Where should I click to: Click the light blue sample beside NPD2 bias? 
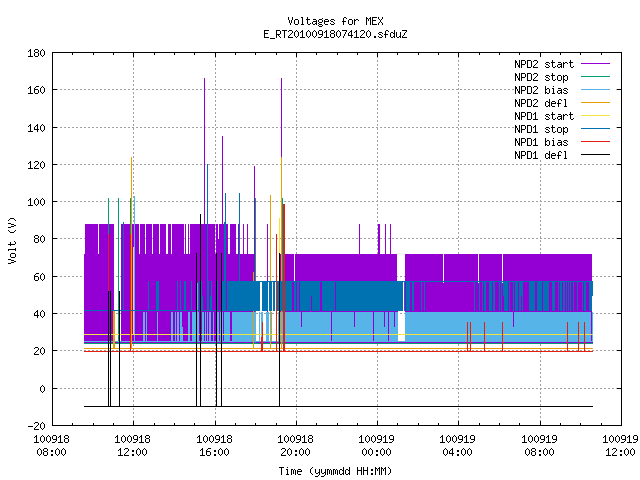(595, 89)
